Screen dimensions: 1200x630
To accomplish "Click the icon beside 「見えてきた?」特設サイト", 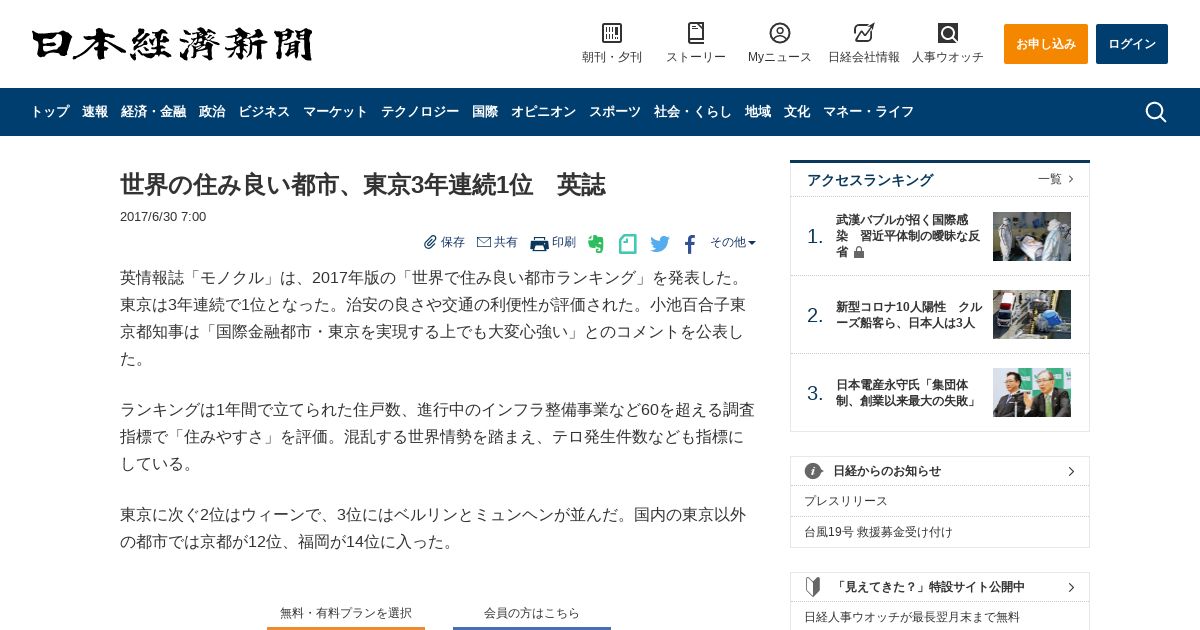I will [x=813, y=587].
